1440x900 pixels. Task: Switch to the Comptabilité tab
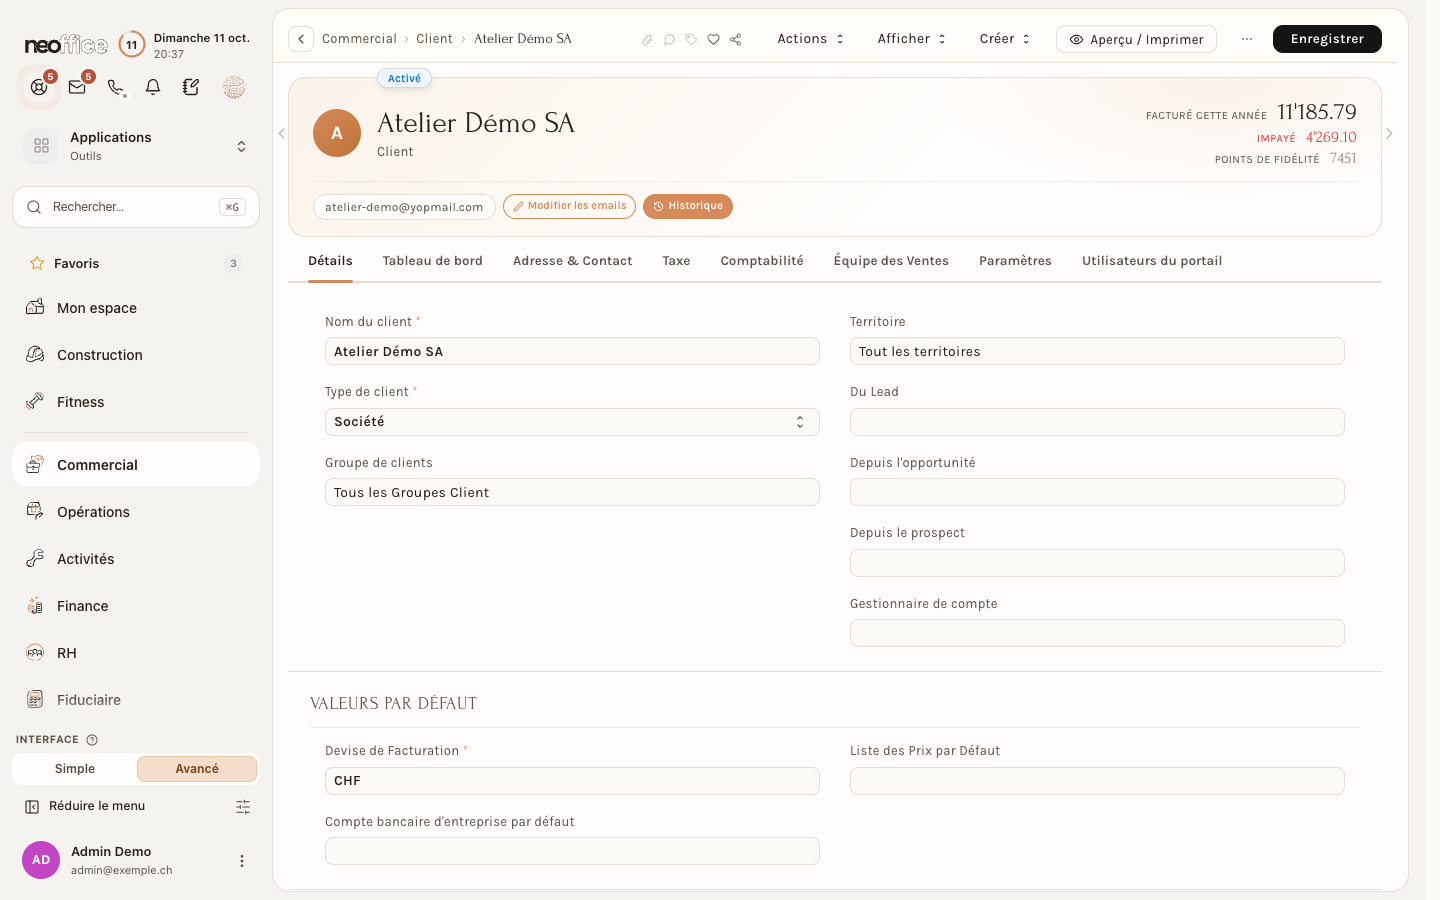click(x=762, y=261)
